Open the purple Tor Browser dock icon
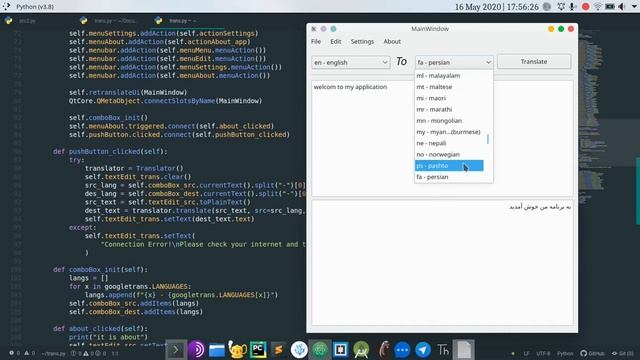640x360 pixels. pyautogui.click(x=196, y=350)
